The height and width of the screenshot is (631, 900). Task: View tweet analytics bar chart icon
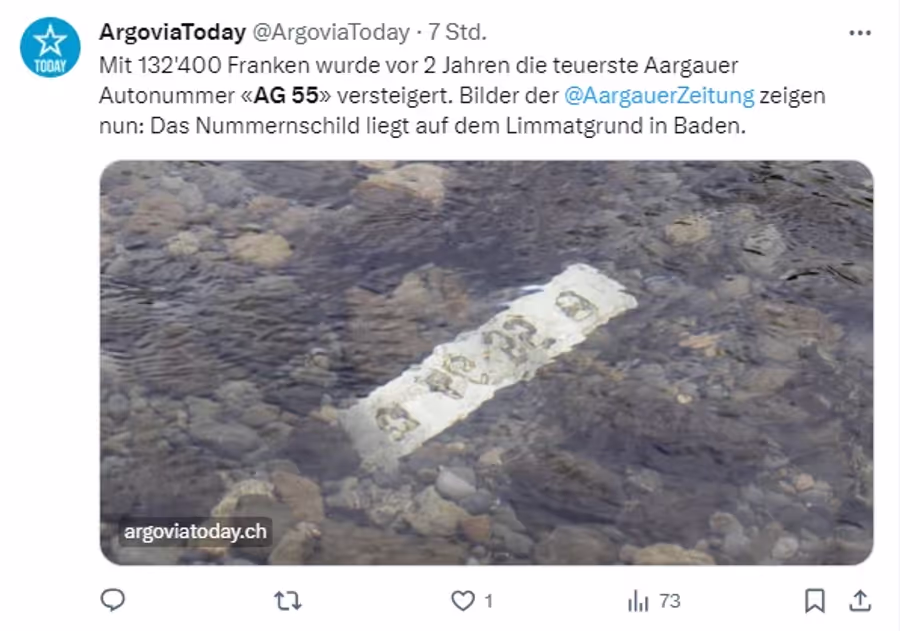click(x=638, y=601)
